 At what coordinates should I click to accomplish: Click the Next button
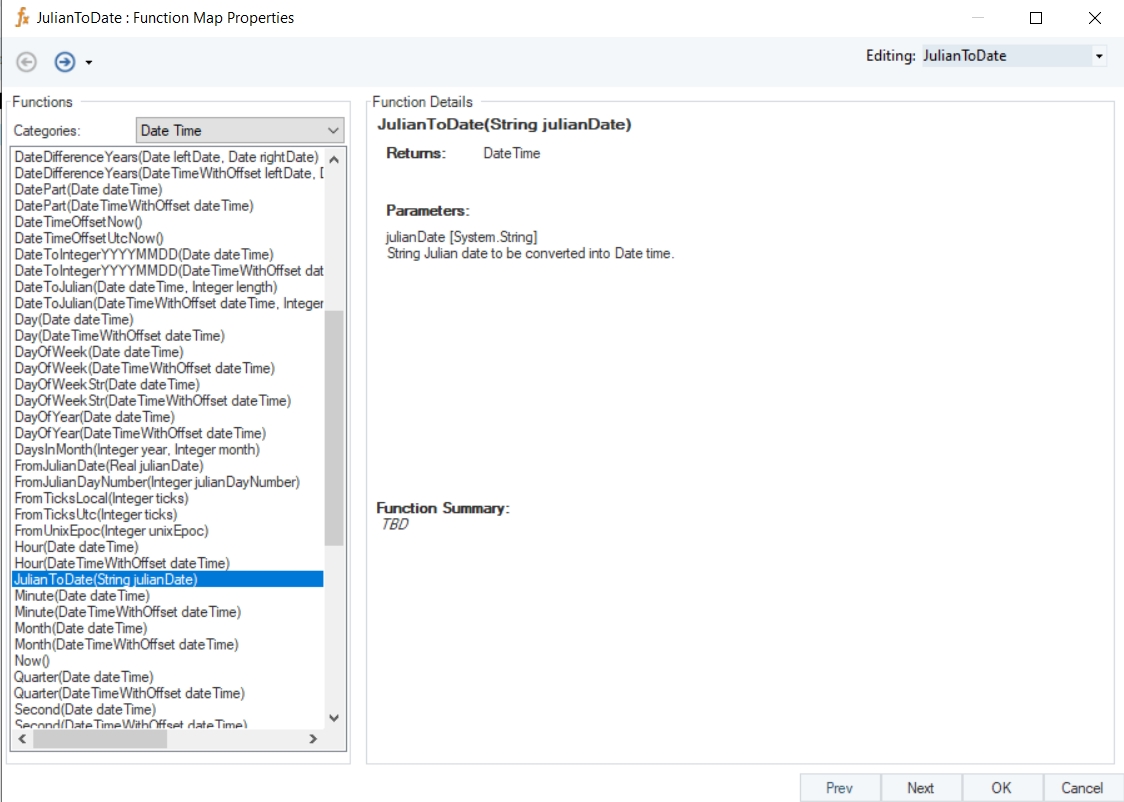click(921, 788)
